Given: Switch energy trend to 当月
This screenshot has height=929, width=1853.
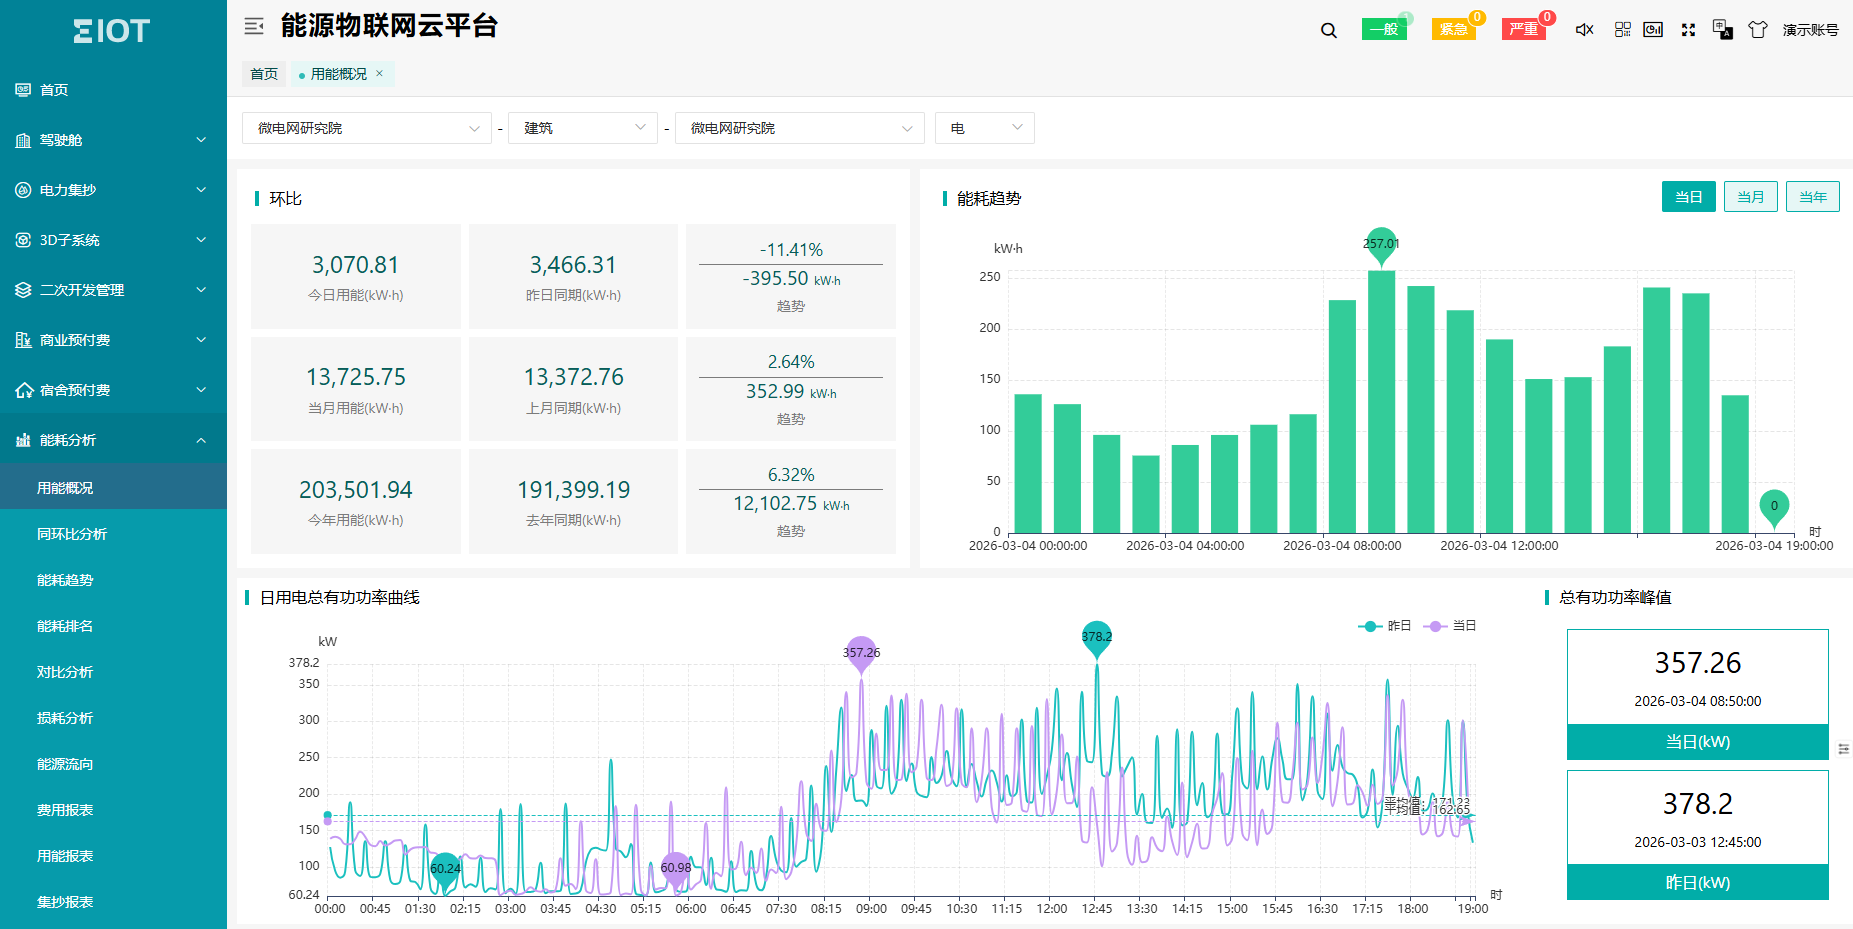Looking at the screenshot, I should (x=1751, y=197).
